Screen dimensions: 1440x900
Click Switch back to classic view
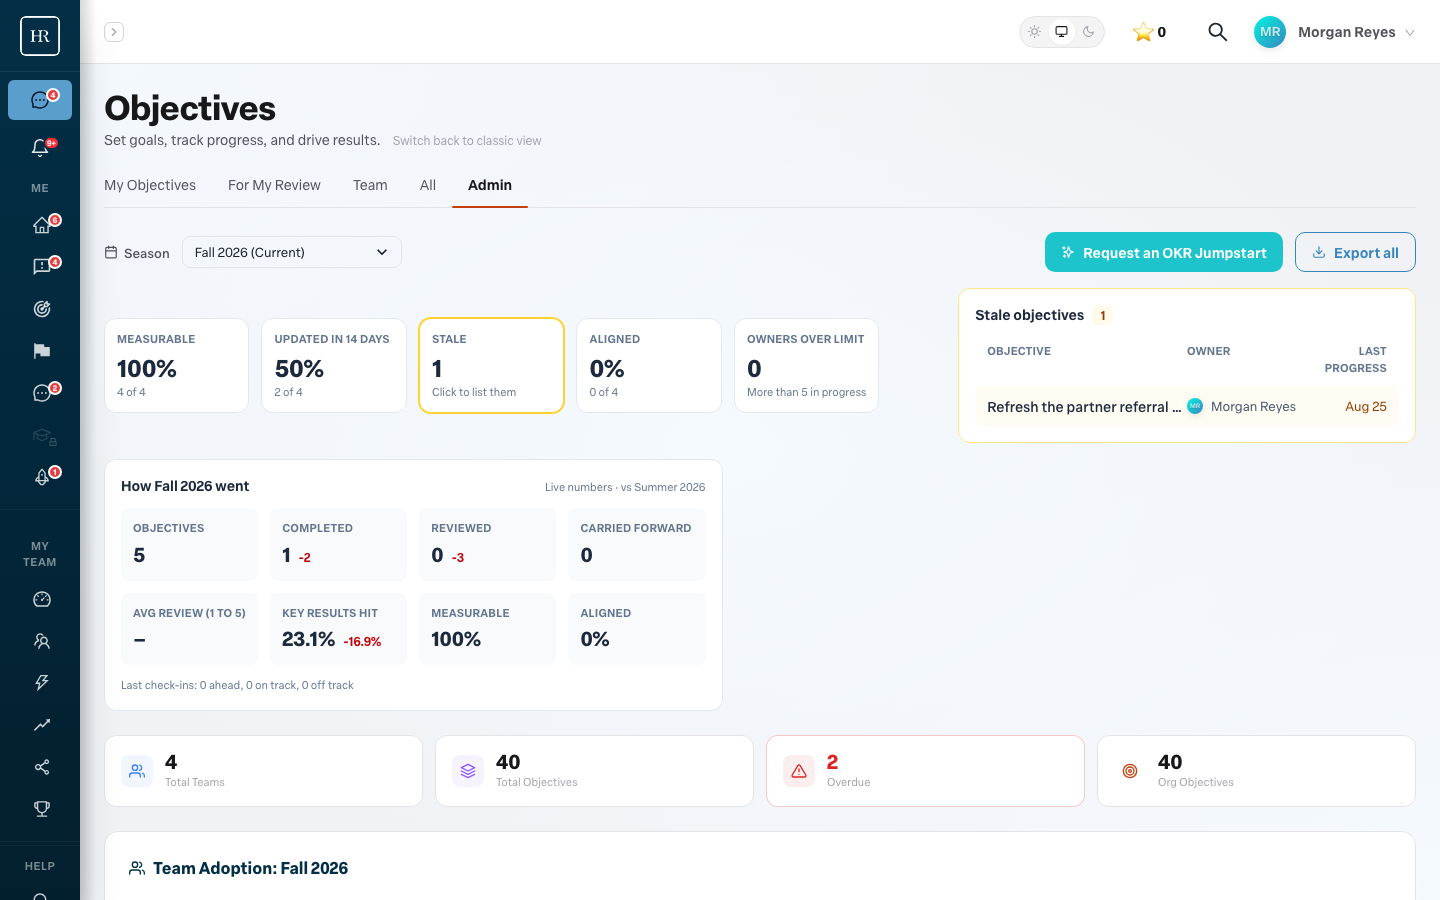click(x=467, y=141)
